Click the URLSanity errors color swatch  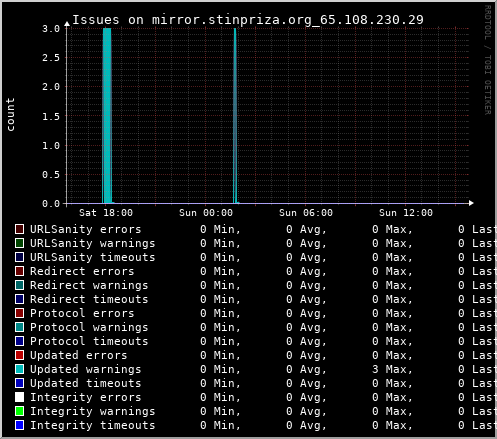tap(19, 229)
